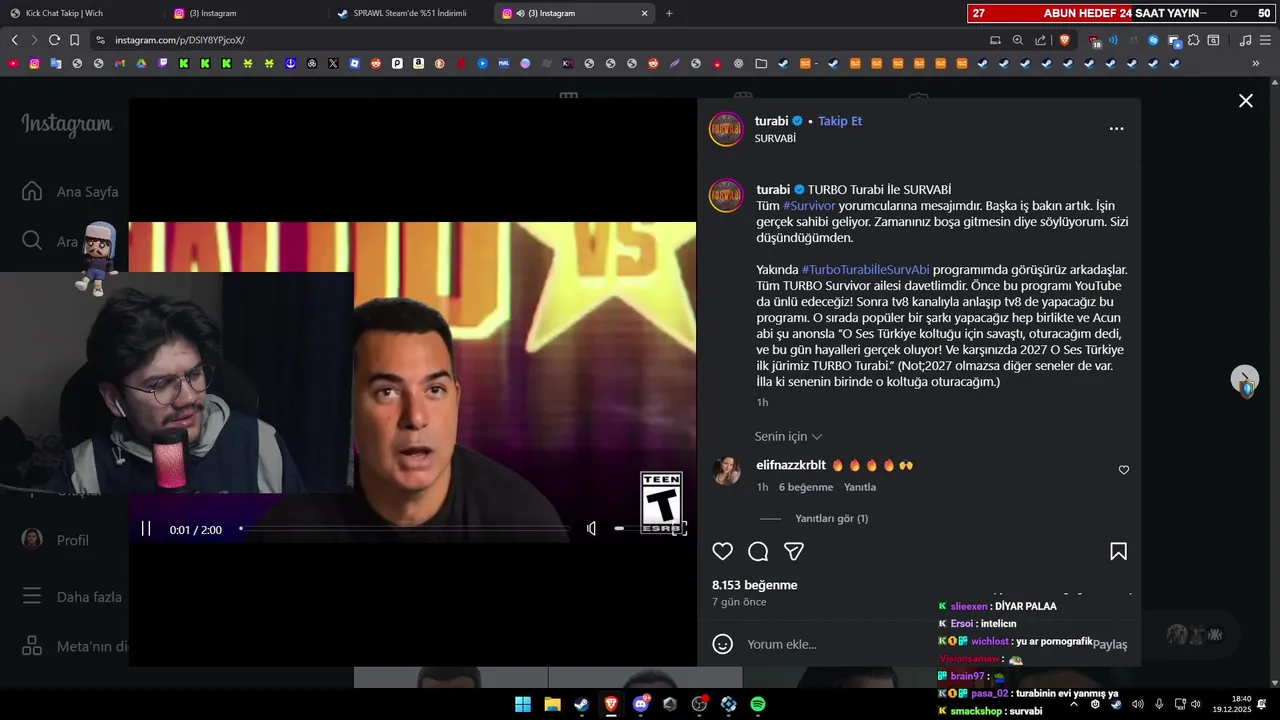This screenshot has width=1280, height=720.
Task: Open Brave Shields lion icon
Action: (1064, 40)
